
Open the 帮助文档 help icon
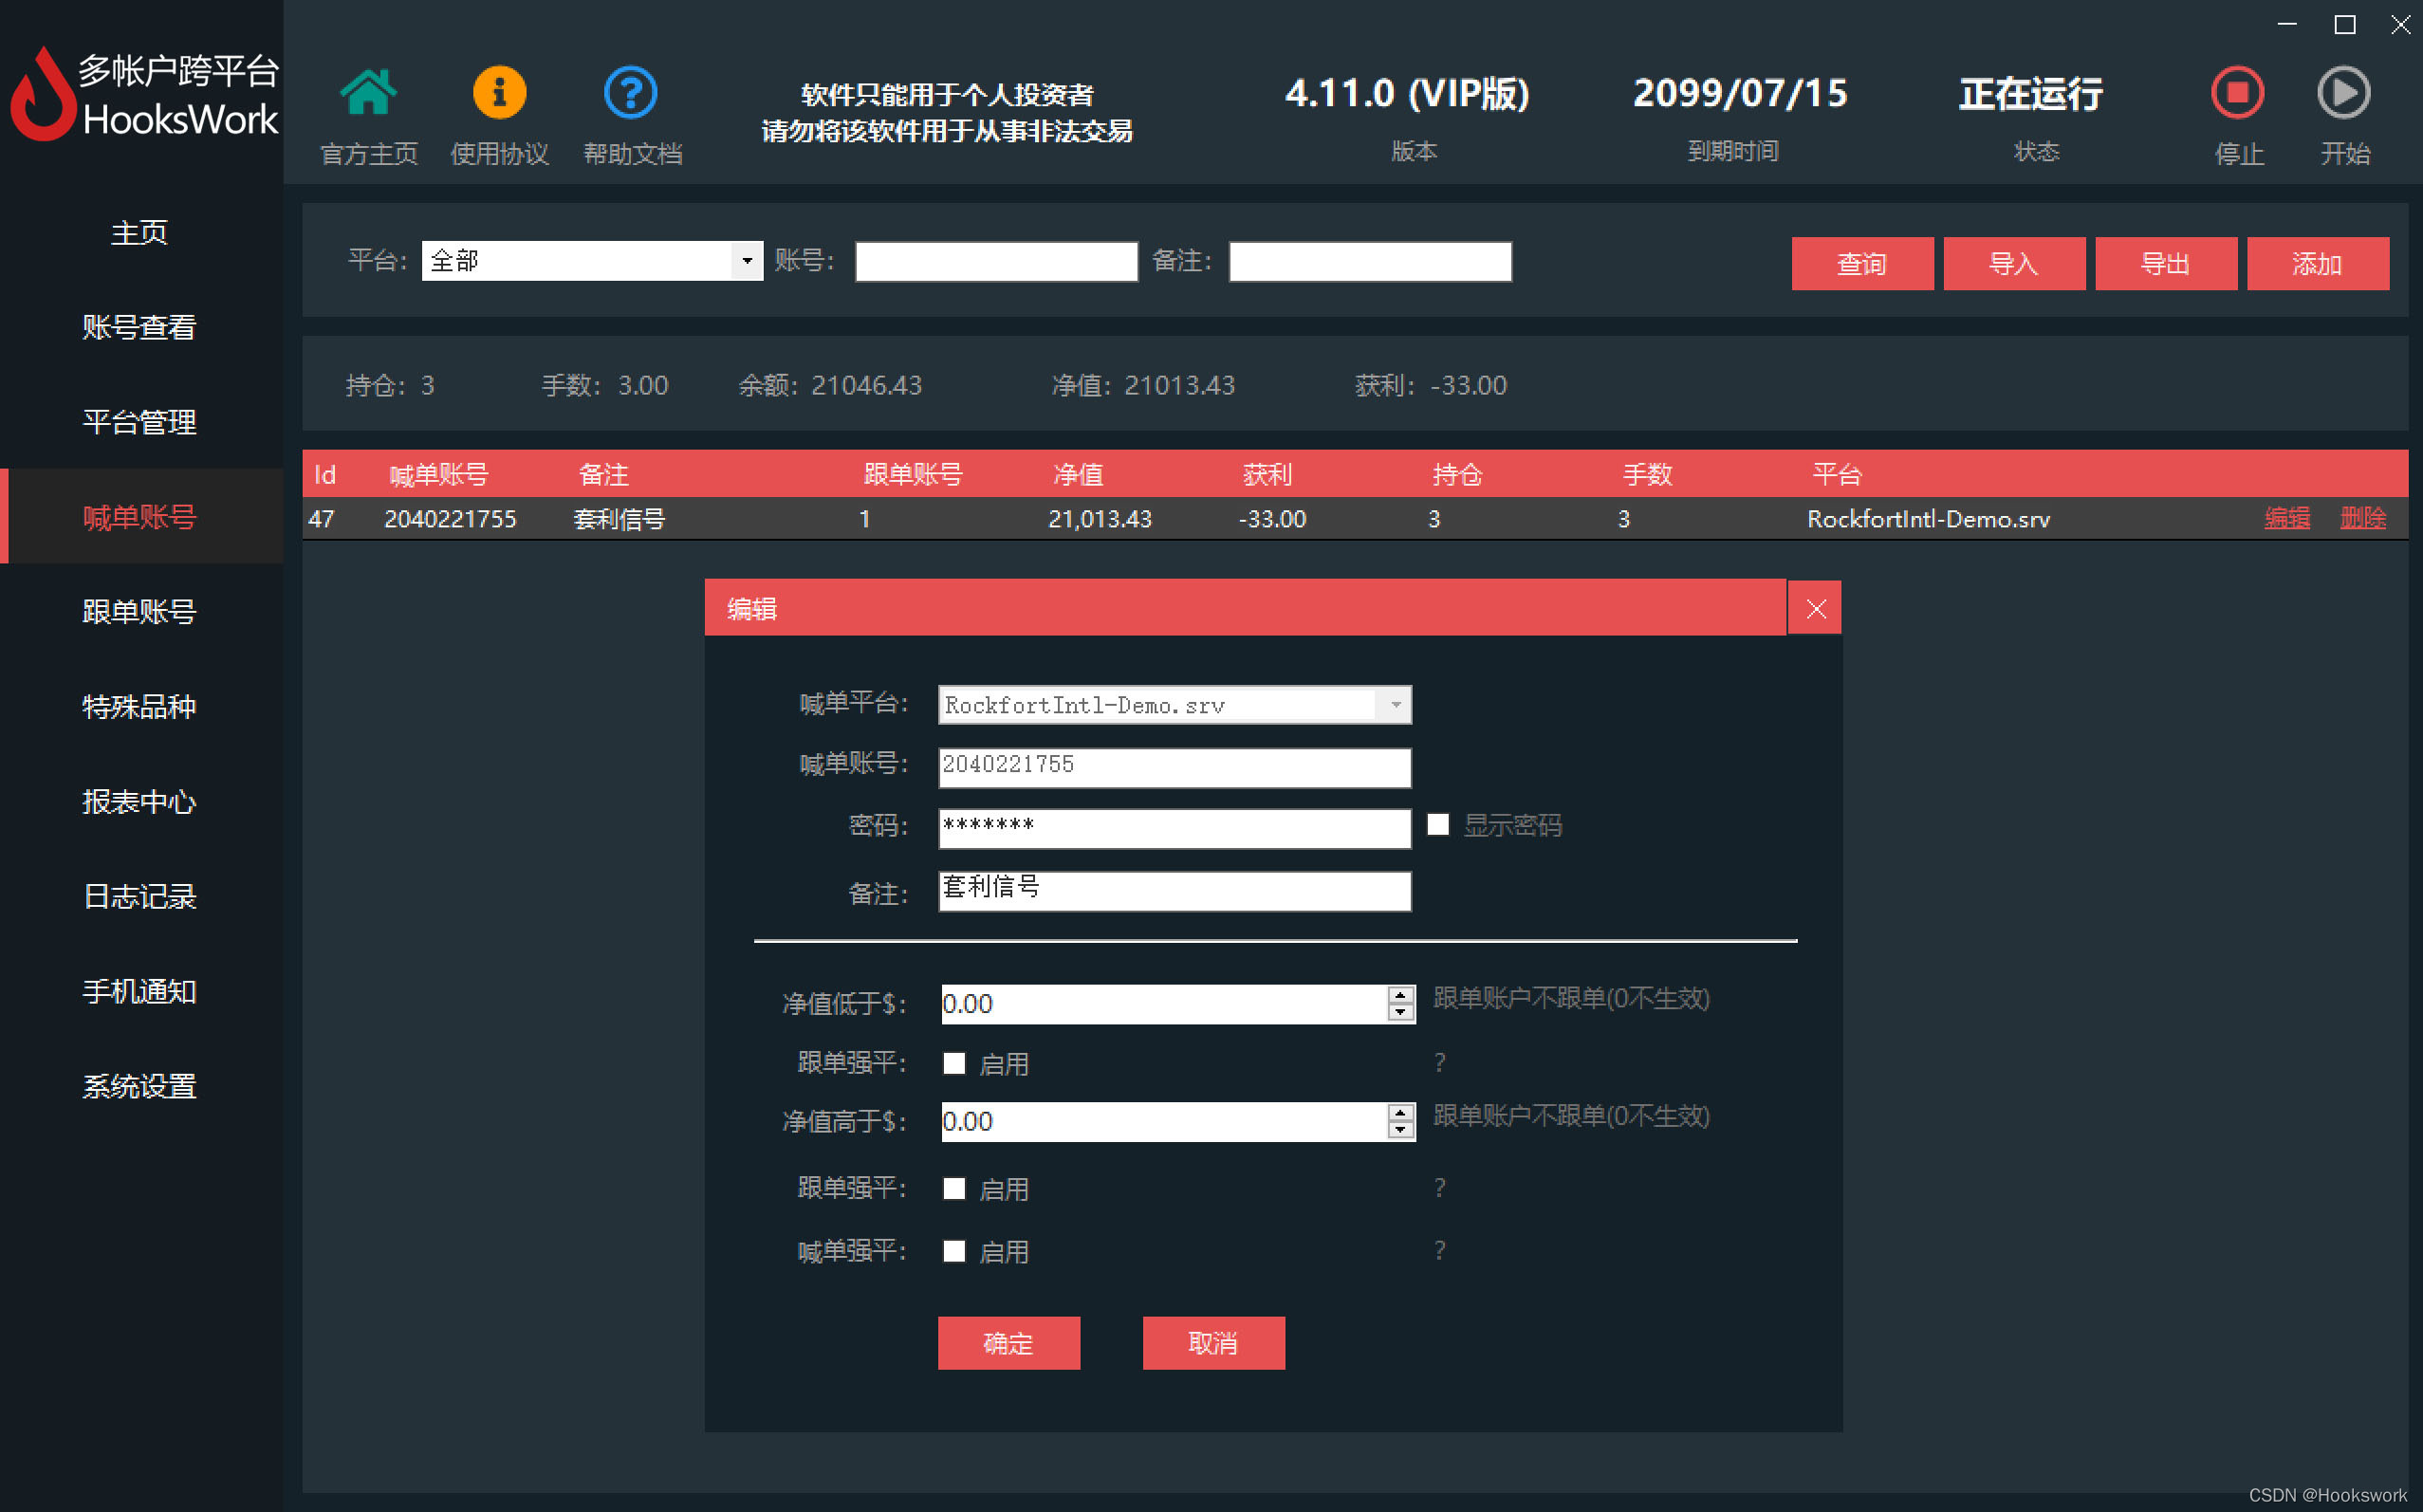[631, 91]
